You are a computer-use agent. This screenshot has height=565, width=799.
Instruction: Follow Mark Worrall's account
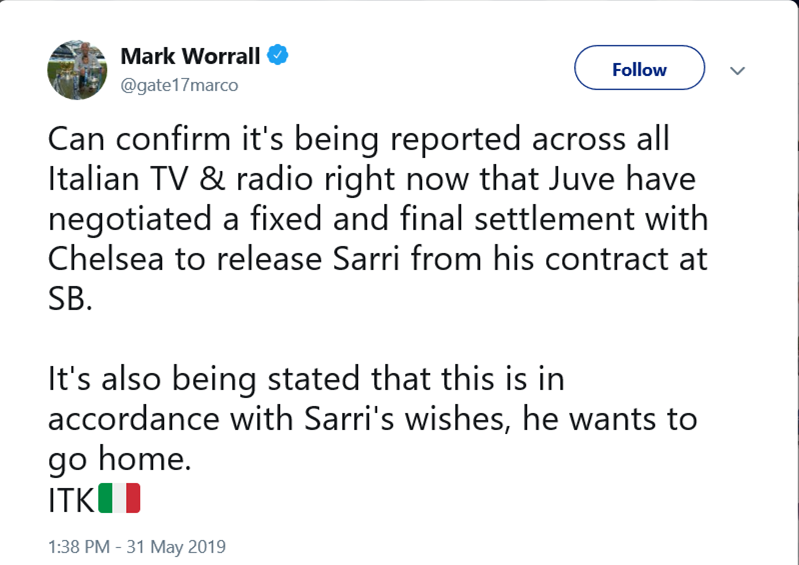tap(640, 68)
